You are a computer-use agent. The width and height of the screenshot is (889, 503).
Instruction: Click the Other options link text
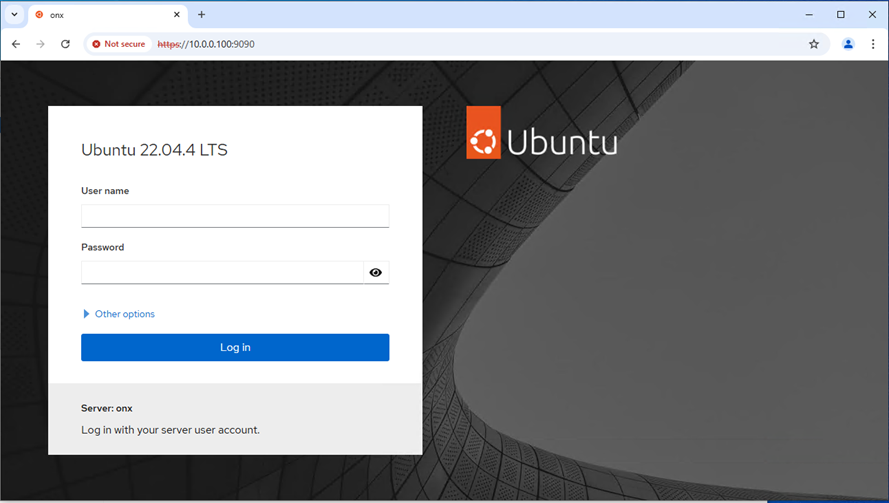pos(125,314)
